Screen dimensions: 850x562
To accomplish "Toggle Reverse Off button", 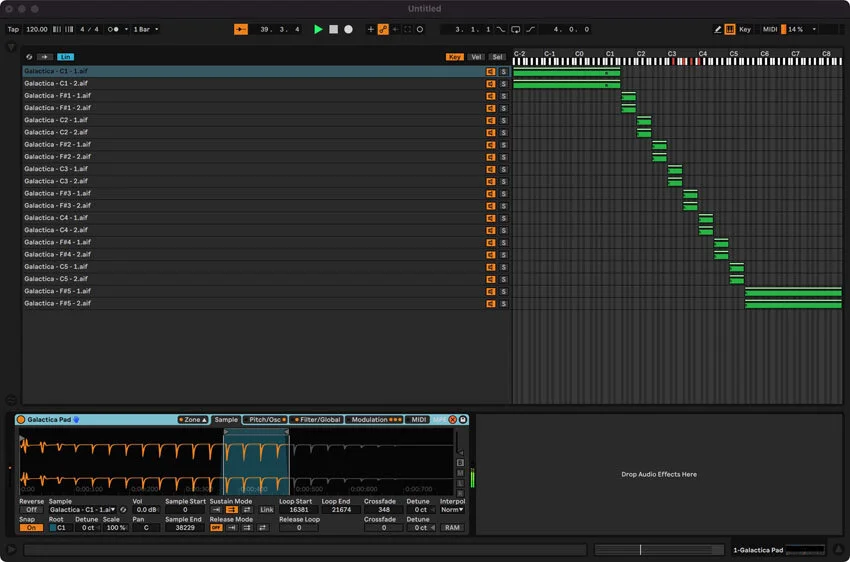I will point(31,510).
